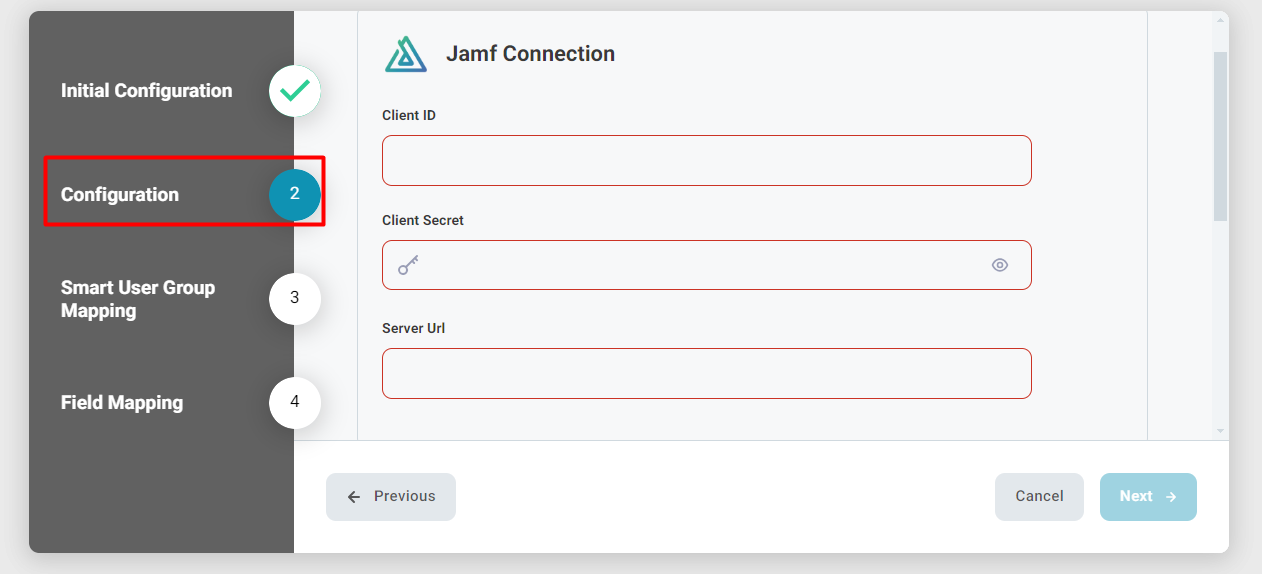Click the vertical scrollbar thumb

pos(1220,135)
